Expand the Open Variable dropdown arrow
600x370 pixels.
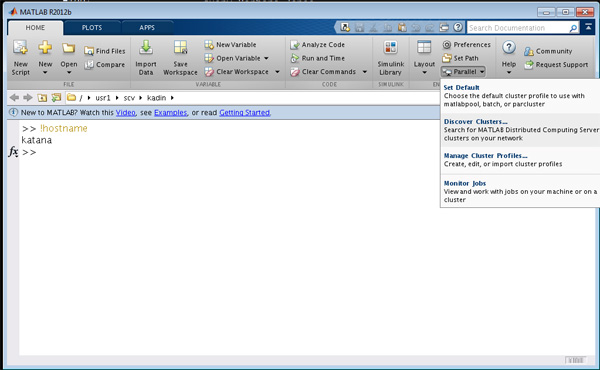point(266,58)
